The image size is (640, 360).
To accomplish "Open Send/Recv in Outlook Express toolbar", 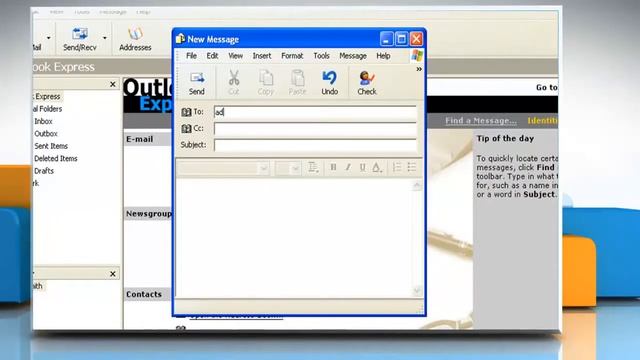I will [x=80, y=40].
